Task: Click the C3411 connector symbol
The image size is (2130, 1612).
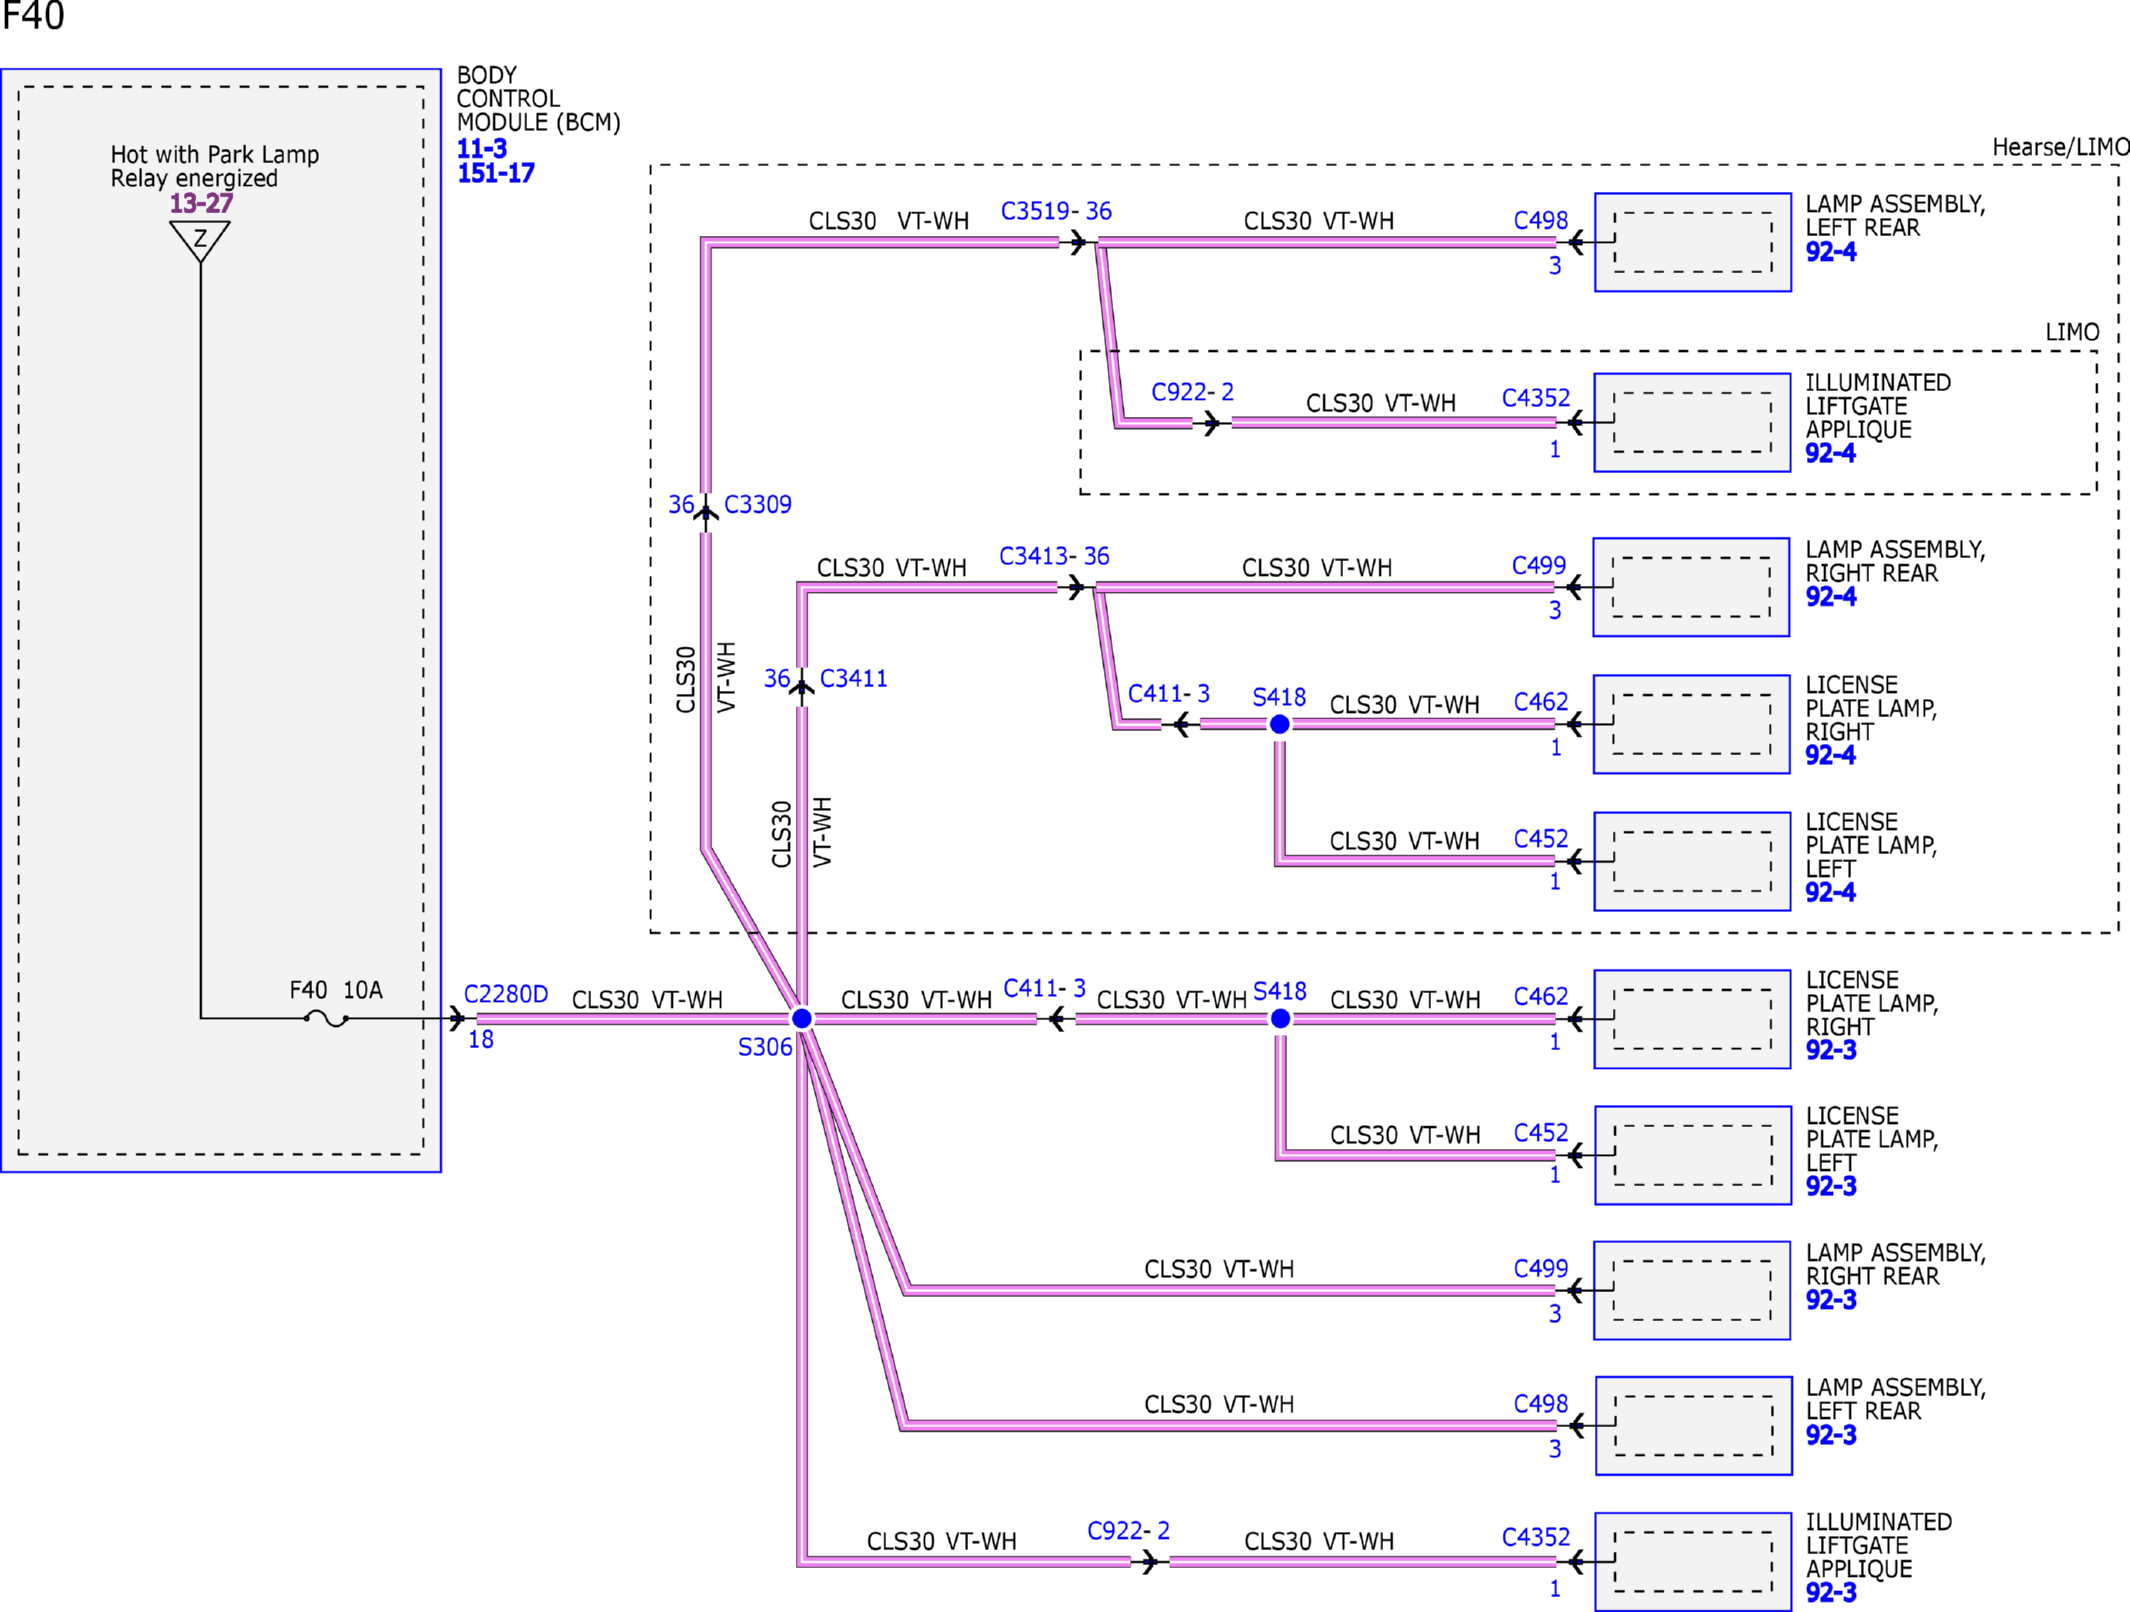Action: 801,687
